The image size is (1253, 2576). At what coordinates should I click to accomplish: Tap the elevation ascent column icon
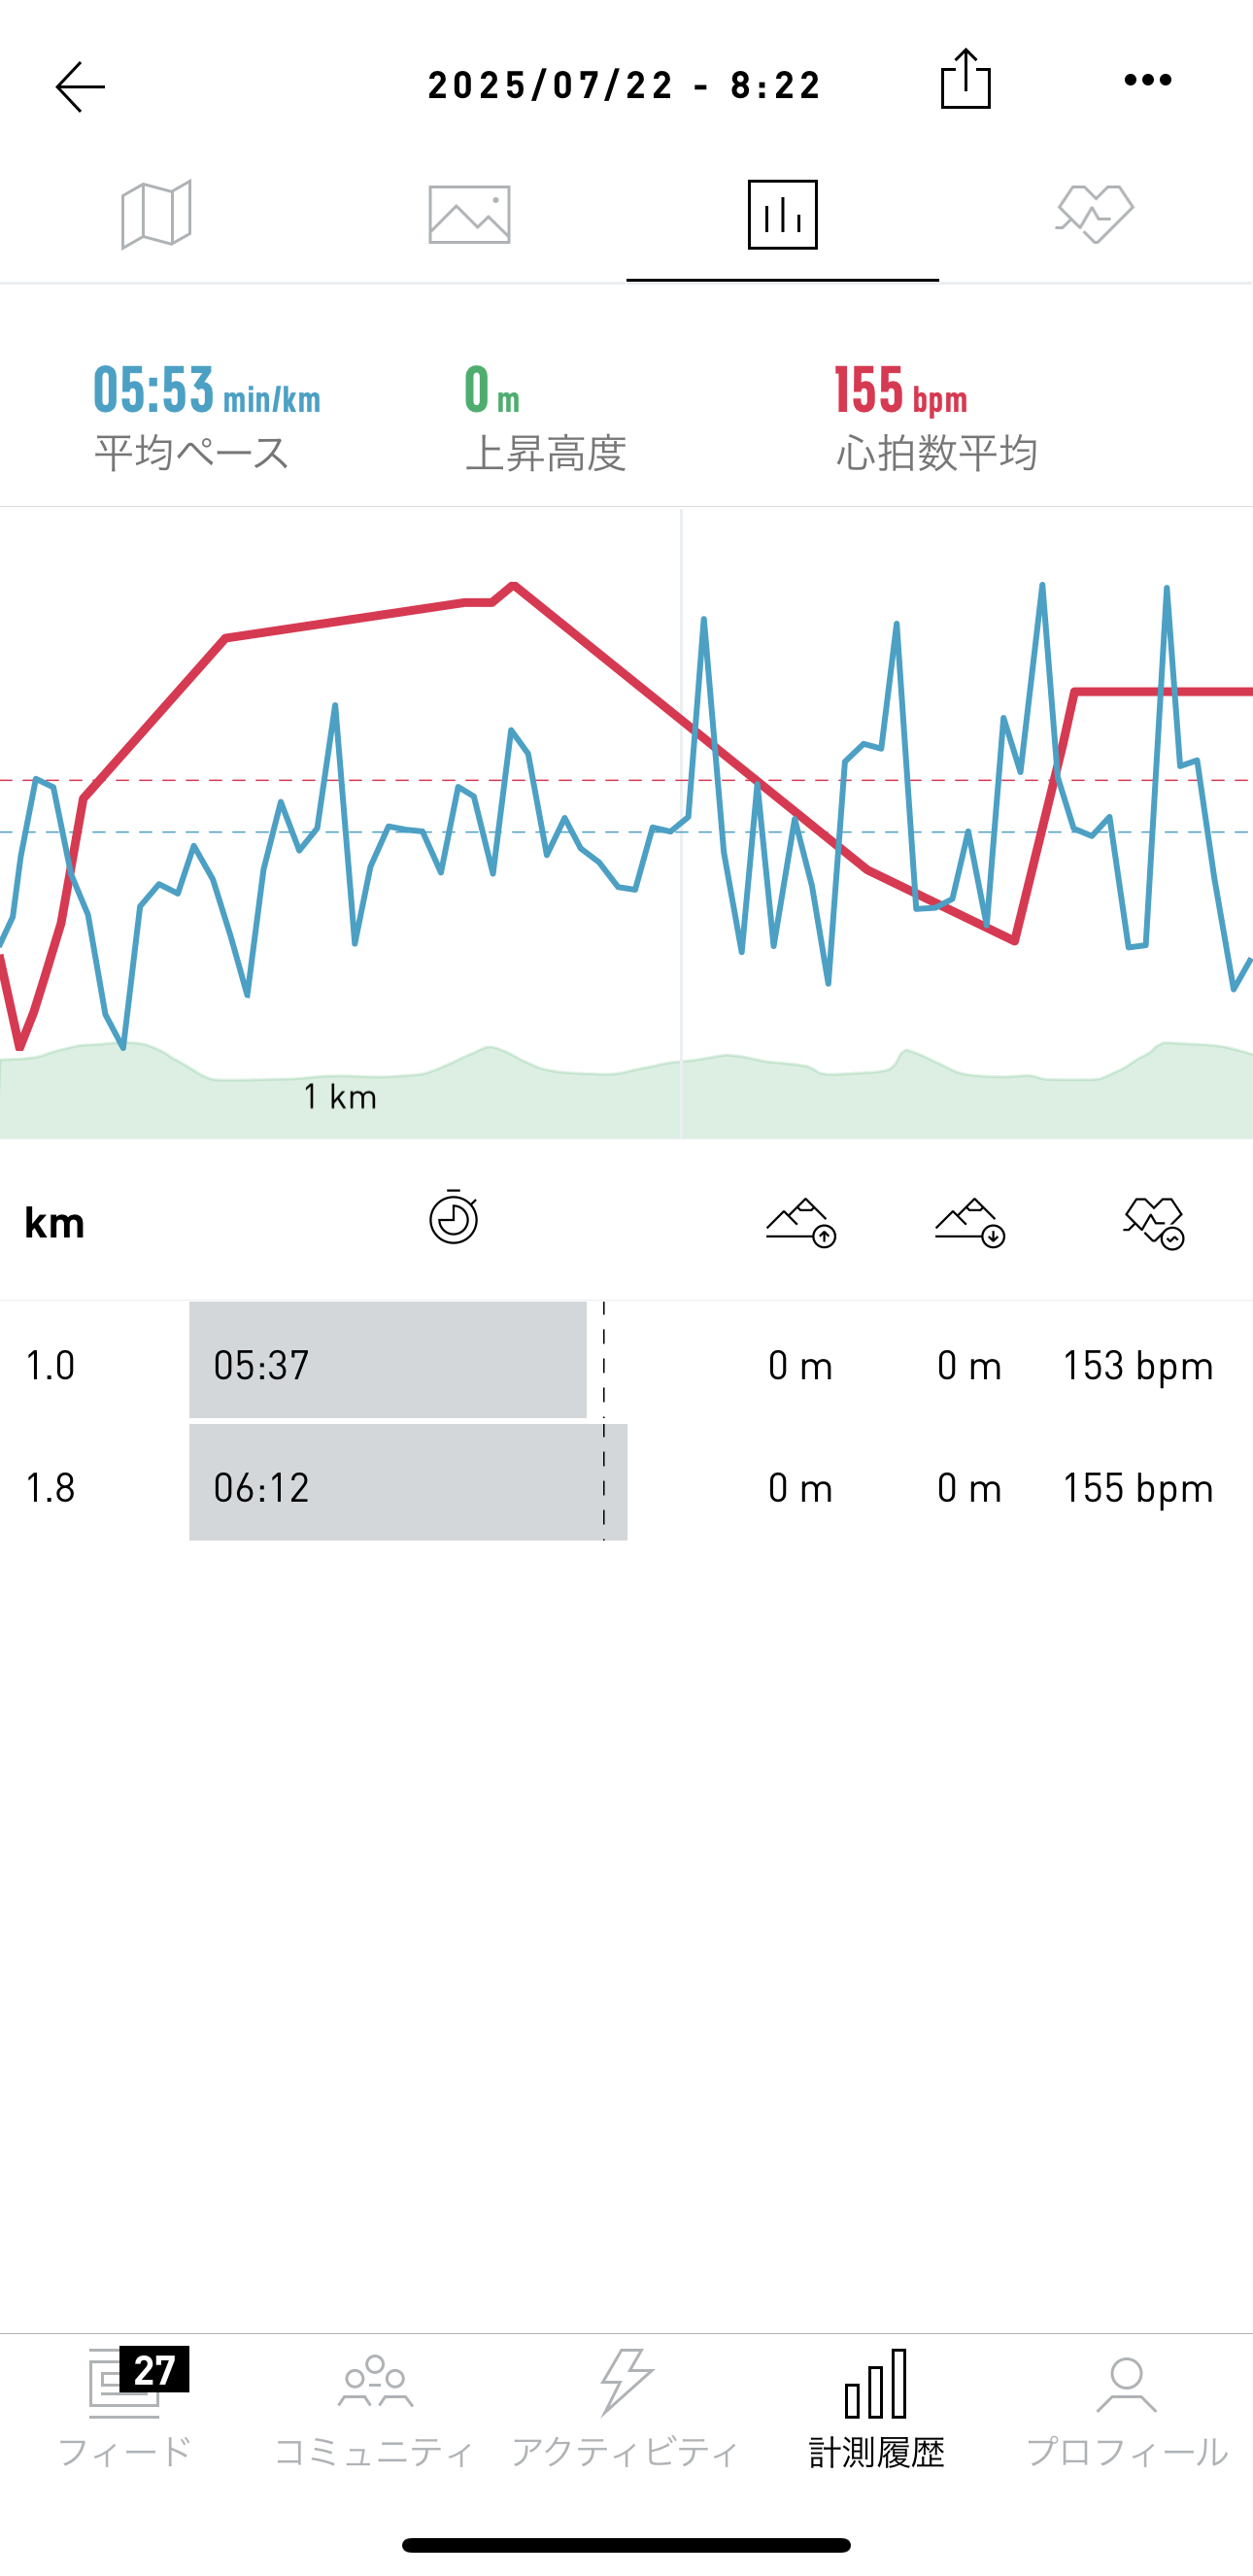pyautogui.click(x=800, y=1222)
